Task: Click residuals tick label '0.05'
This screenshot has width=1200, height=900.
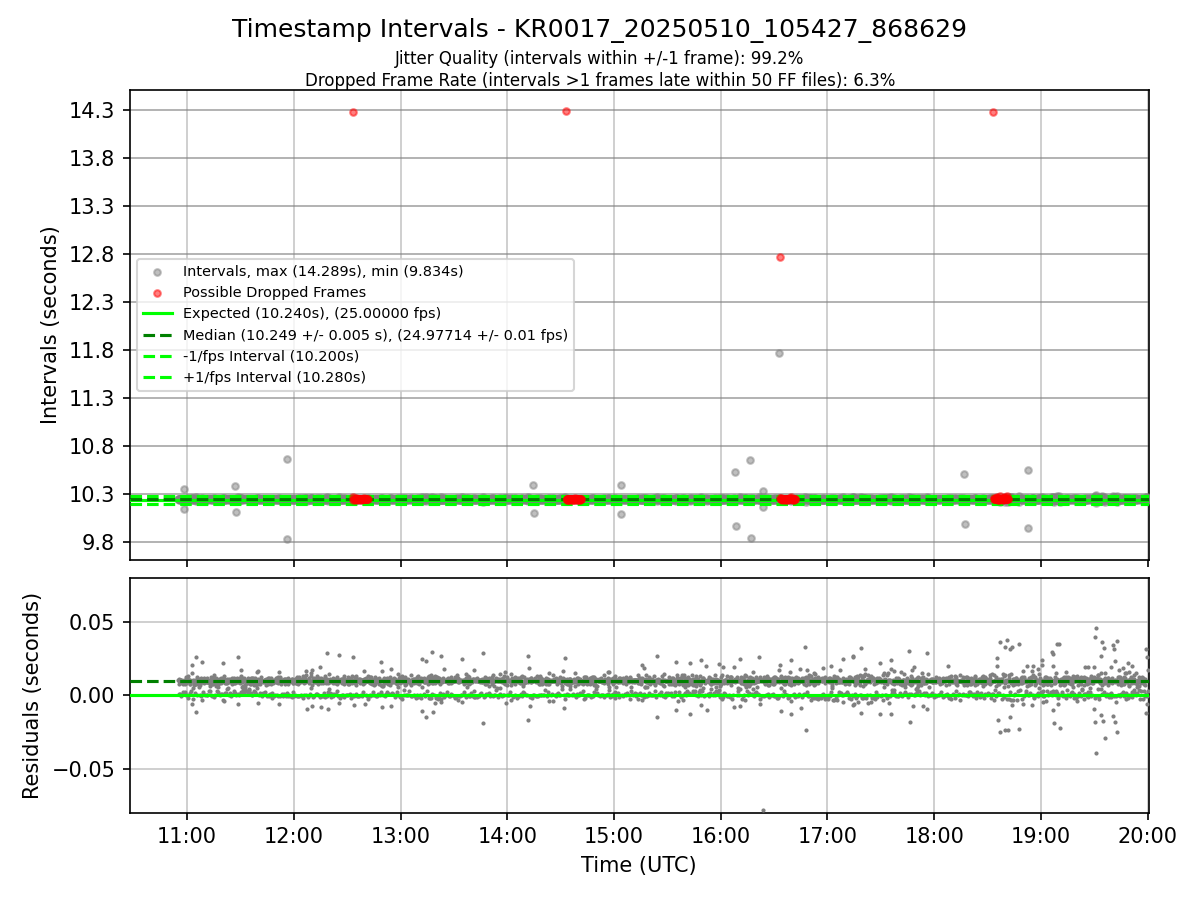Action: tap(92, 622)
